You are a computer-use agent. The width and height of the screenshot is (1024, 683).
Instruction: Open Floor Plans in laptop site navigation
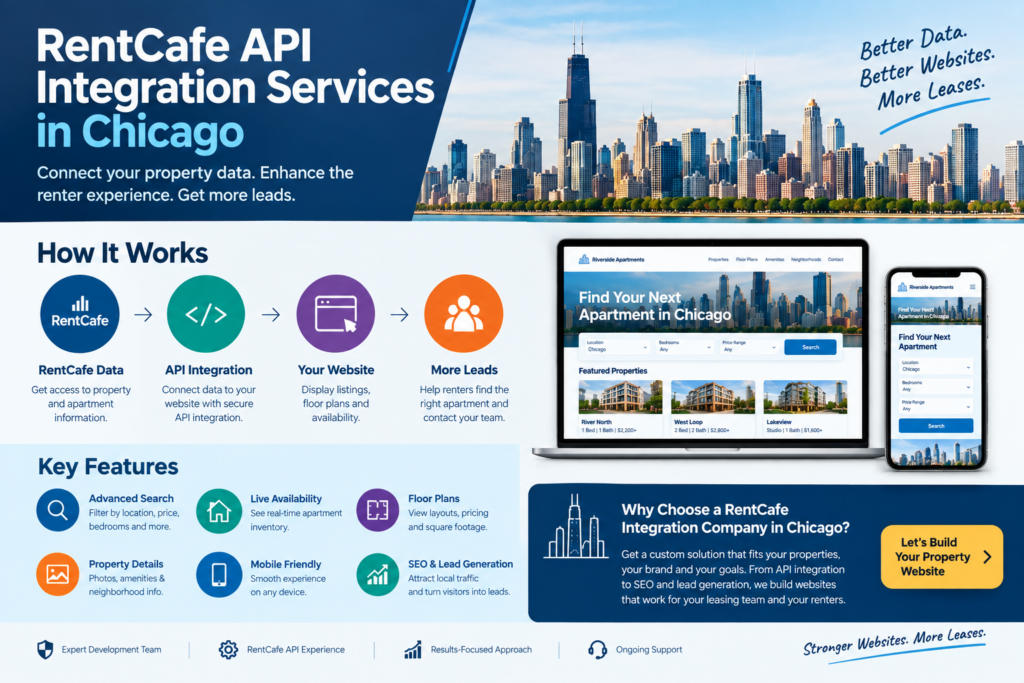(x=746, y=259)
